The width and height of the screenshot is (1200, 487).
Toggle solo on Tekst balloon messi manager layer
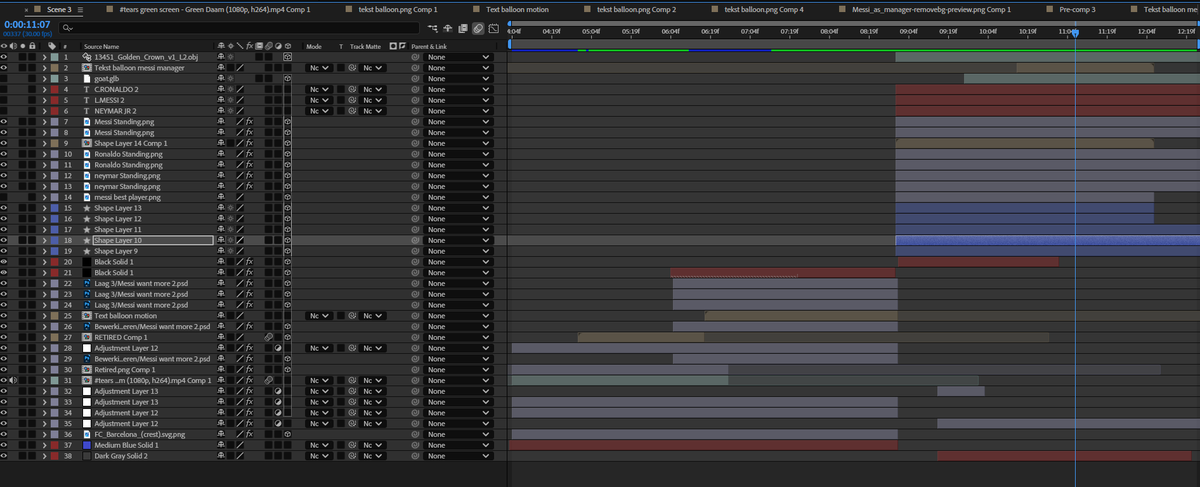pos(23,68)
